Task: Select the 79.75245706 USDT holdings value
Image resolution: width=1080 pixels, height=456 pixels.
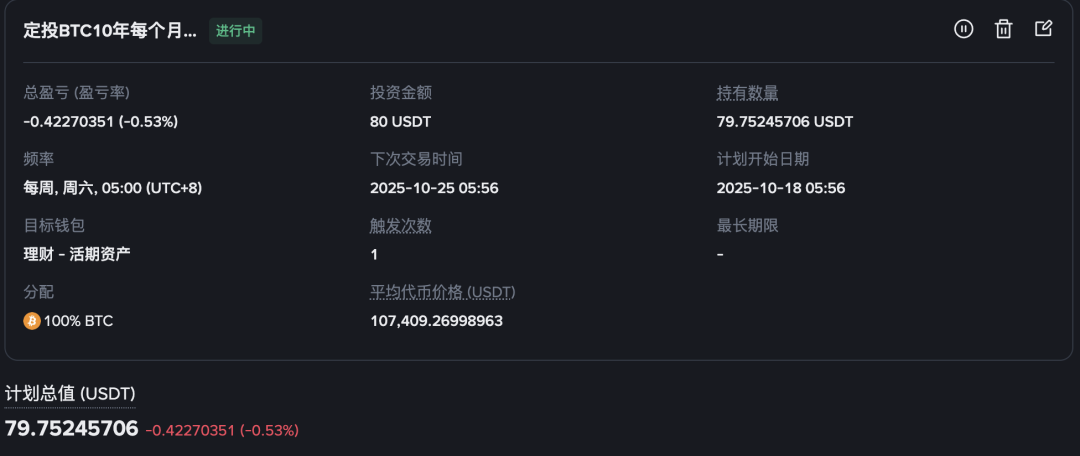Action: point(784,122)
